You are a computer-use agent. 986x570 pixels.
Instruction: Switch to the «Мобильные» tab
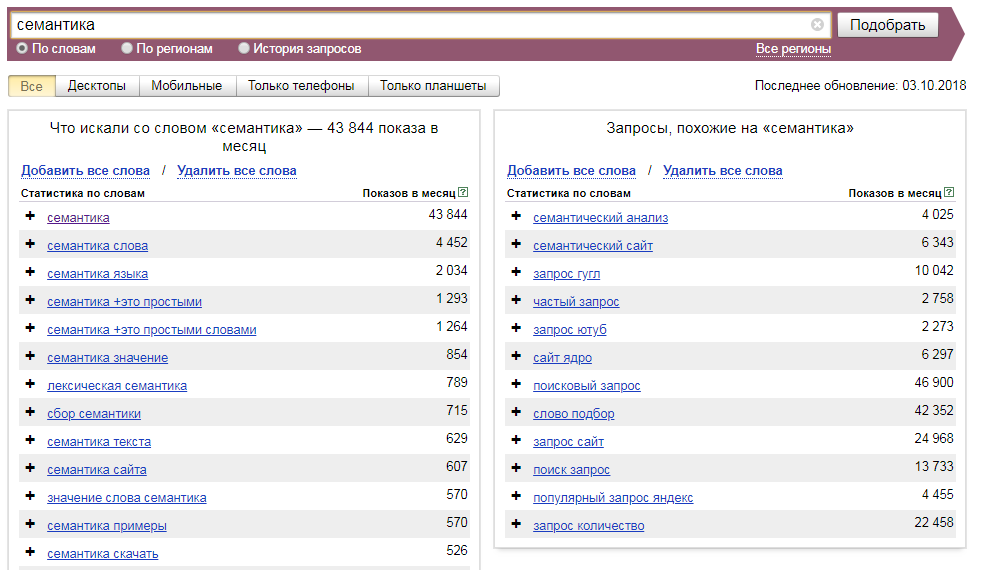187,86
